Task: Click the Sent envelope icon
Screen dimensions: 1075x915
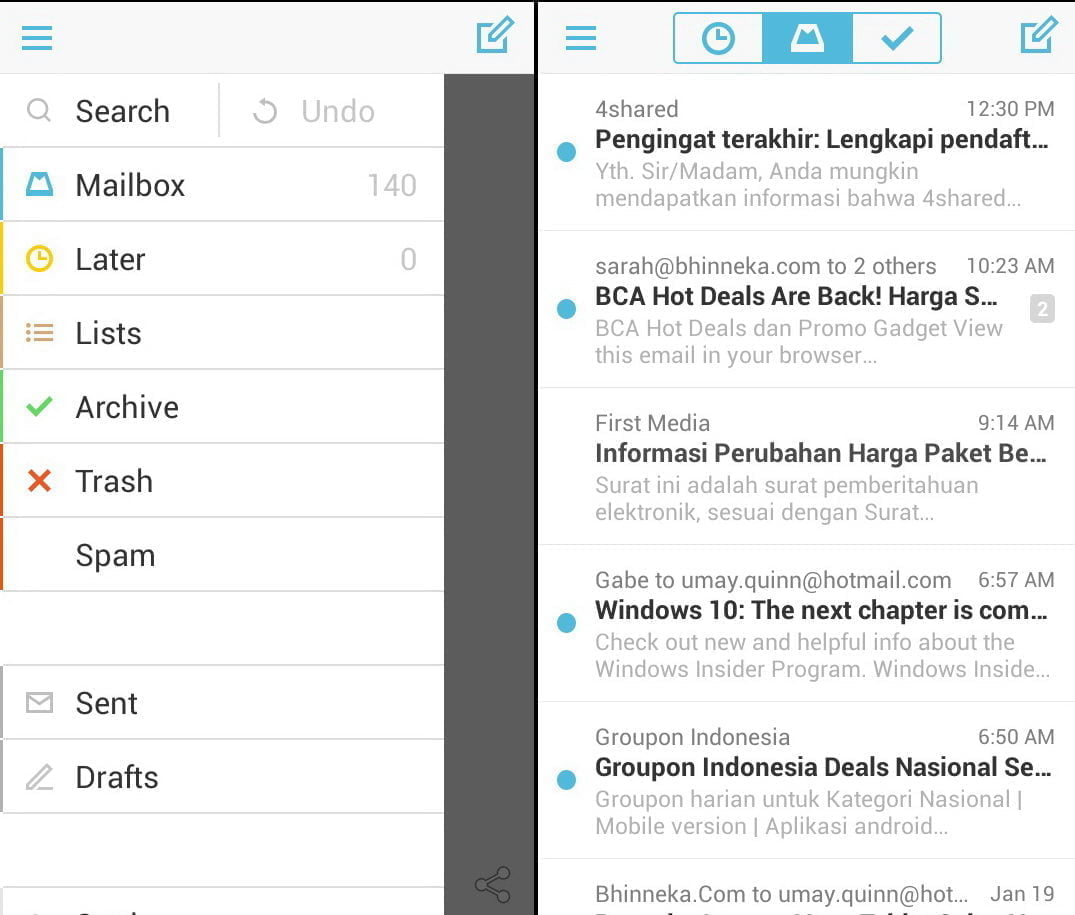Action: (x=39, y=703)
